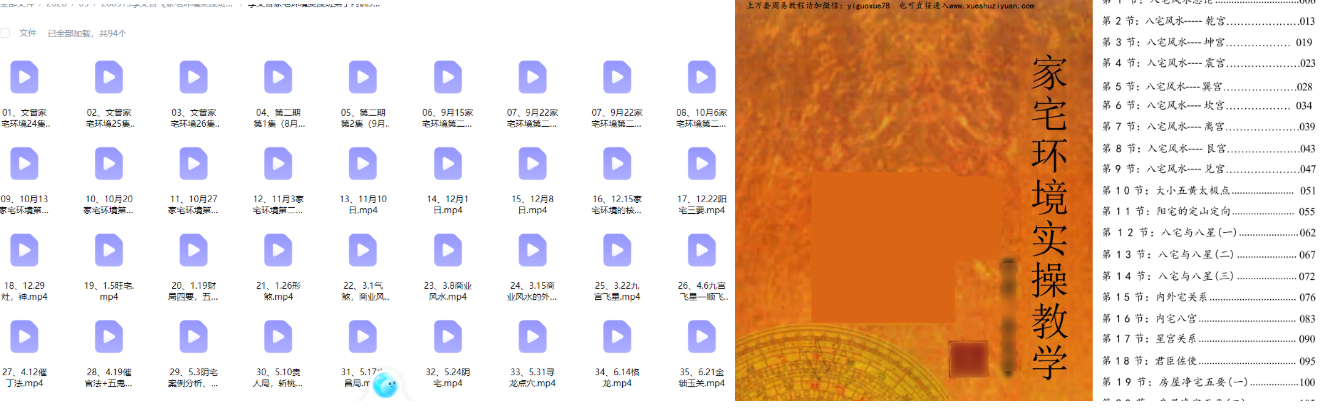Click contents entry 第15节 内外宅关系
This screenshot has width=1337, height=417.
pyautogui.click(x=1209, y=297)
